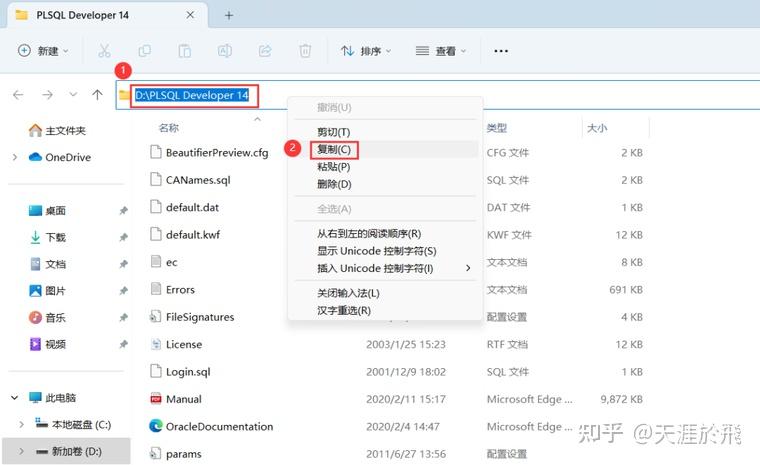760x465 pixels.
Task: Open 音乐 (Music) quick access folder
Action: pos(48,318)
